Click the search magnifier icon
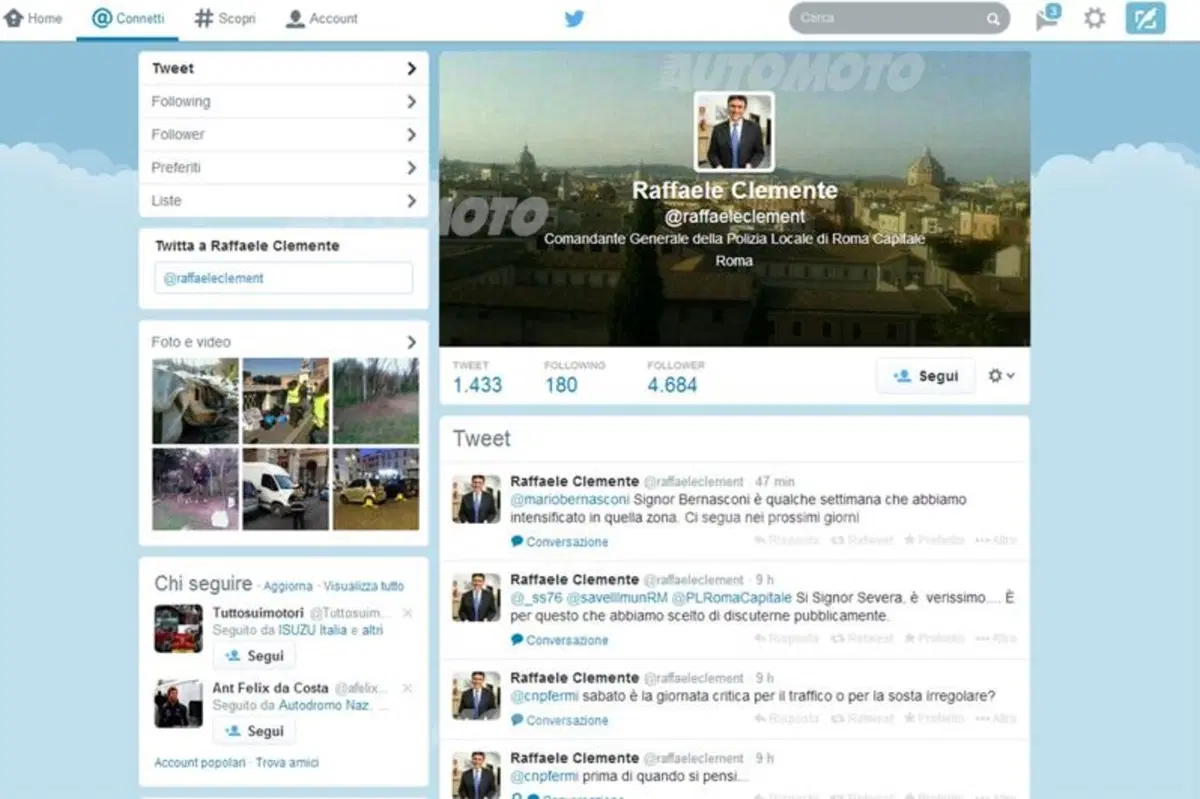Image resolution: width=1200 pixels, height=799 pixels. [x=993, y=18]
